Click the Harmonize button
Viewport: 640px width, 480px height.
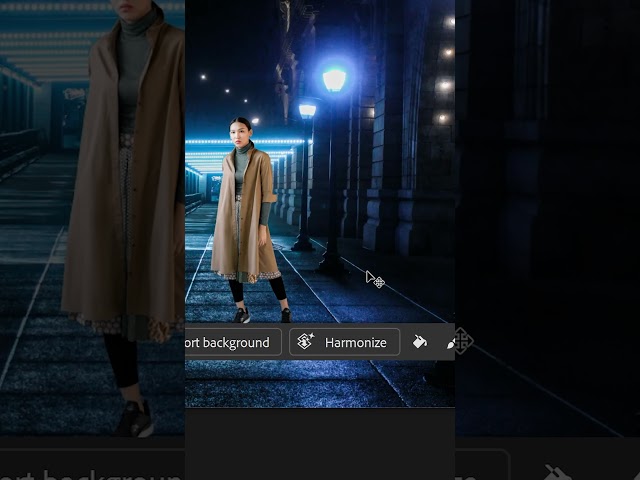click(x=344, y=342)
